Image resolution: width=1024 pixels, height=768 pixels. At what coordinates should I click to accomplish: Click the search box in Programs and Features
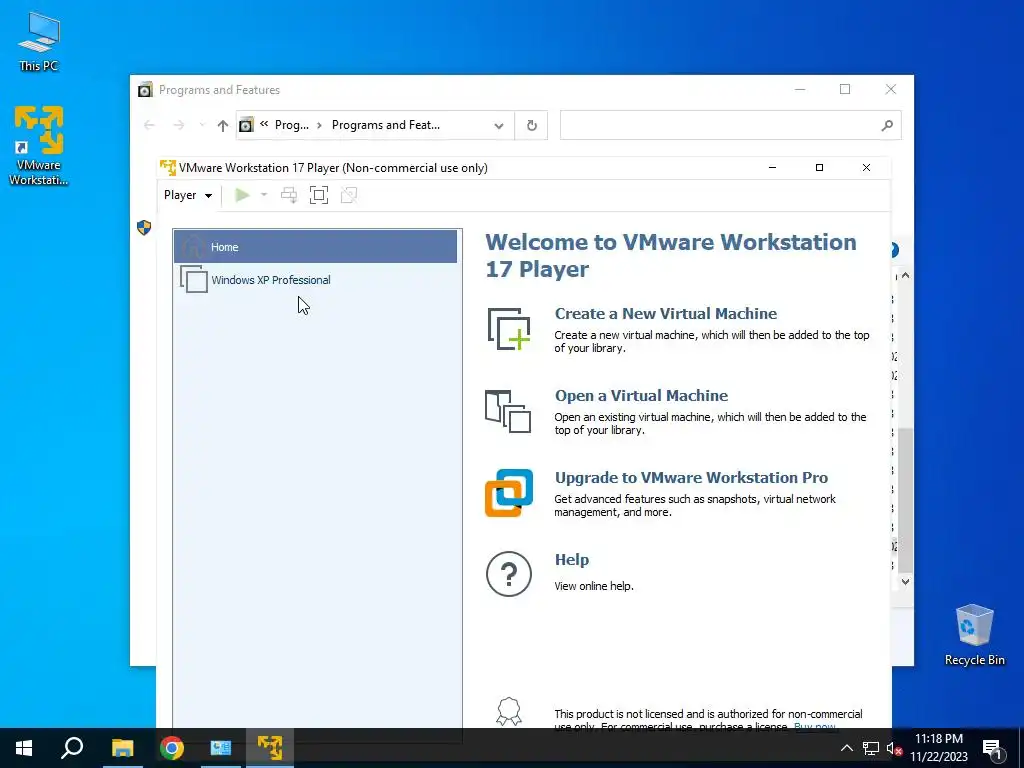pyautogui.click(x=731, y=125)
